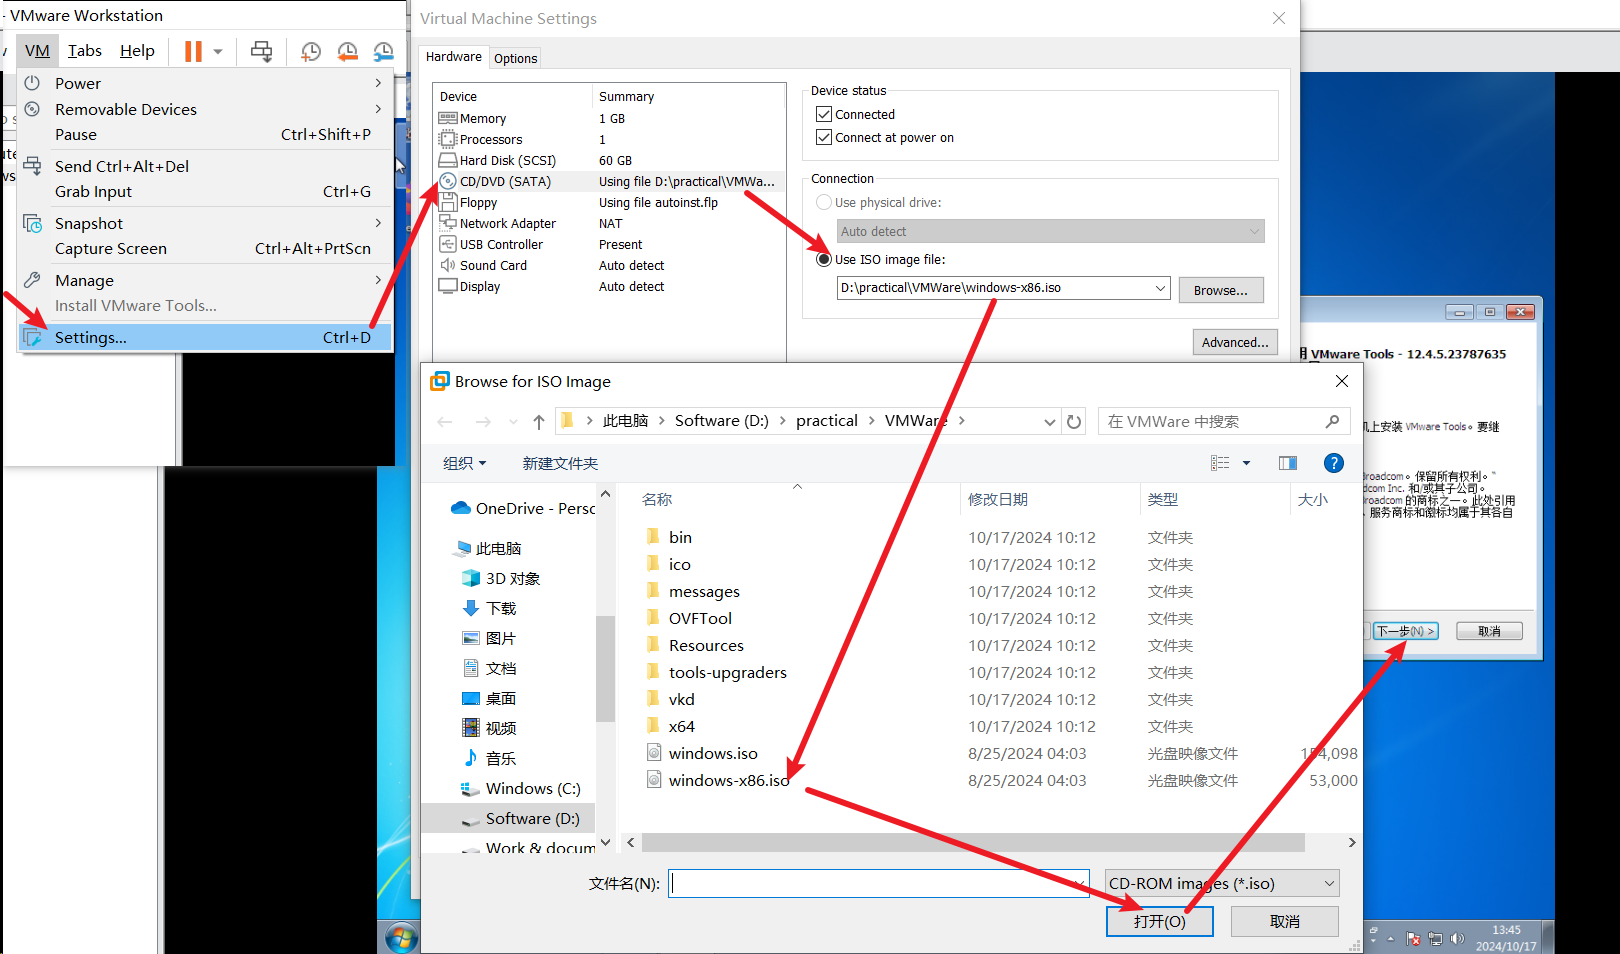Click Refresh icon beside address bar
The width and height of the screenshot is (1620, 954).
(x=1074, y=422)
